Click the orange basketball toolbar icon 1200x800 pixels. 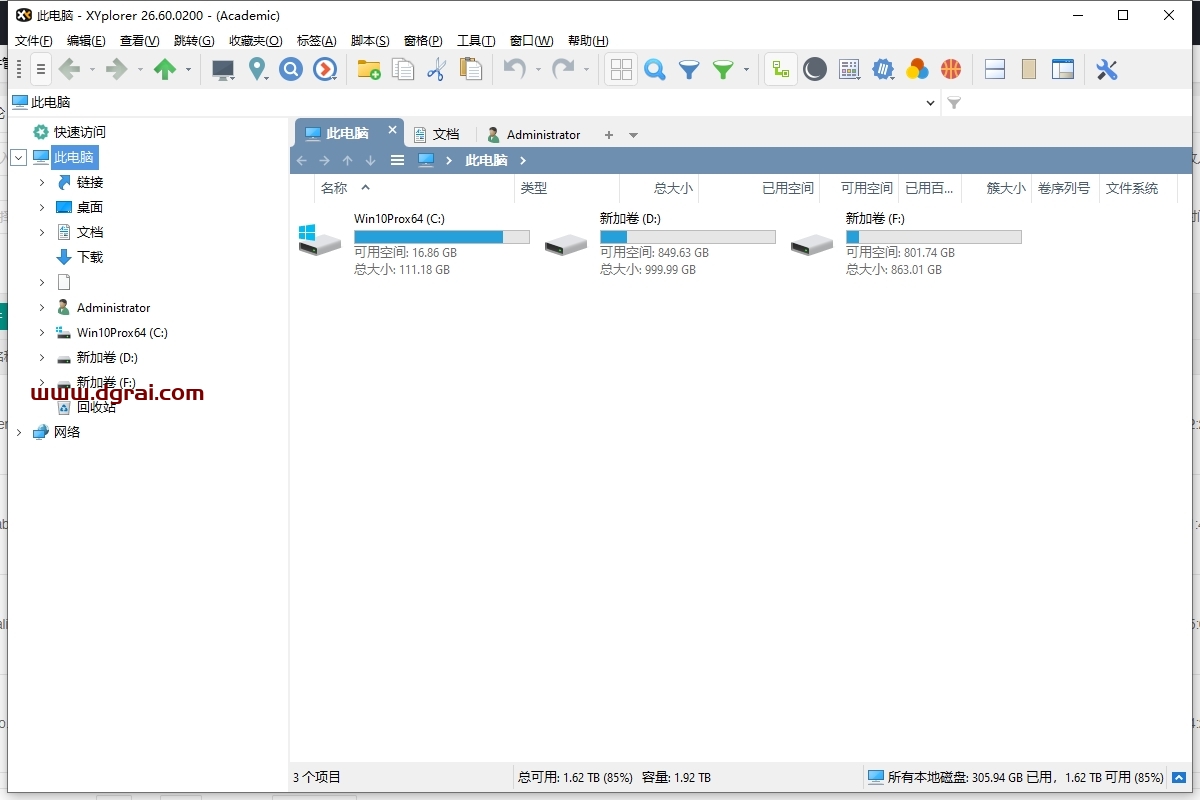tap(950, 70)
